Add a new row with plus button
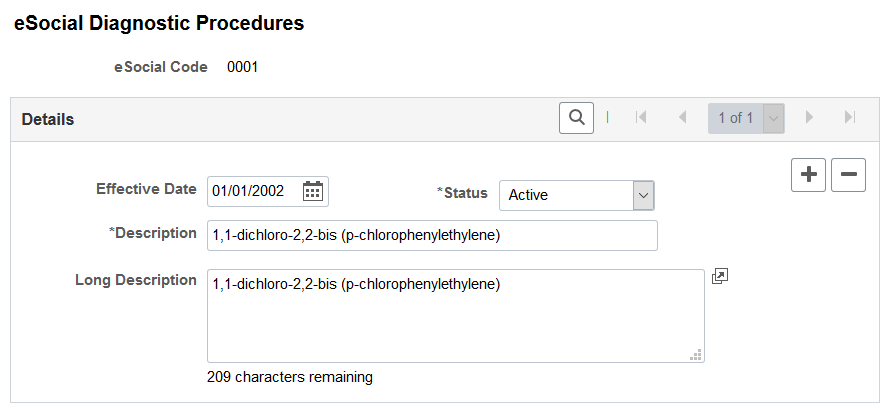892x414 pixels. click(x=808, y=175)
